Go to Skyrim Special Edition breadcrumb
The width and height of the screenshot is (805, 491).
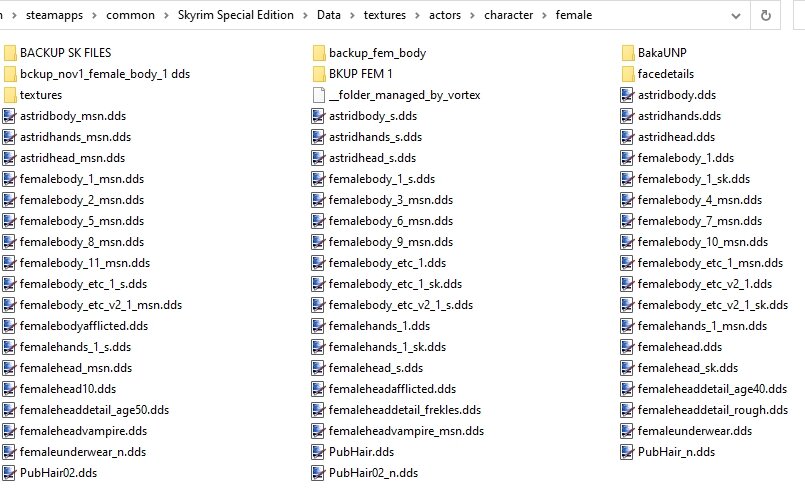tap(236, 15)
